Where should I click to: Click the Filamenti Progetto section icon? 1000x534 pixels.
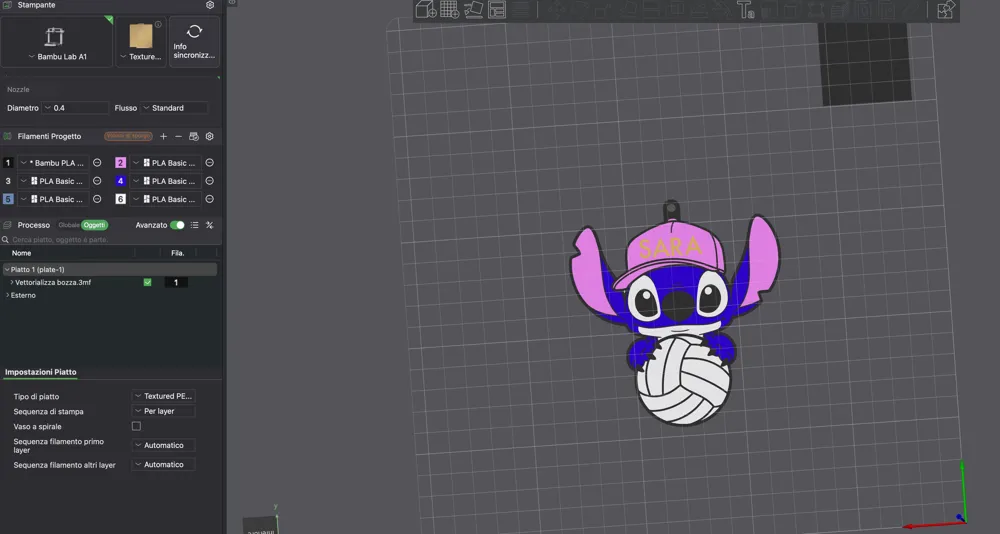tap(8, 136)
